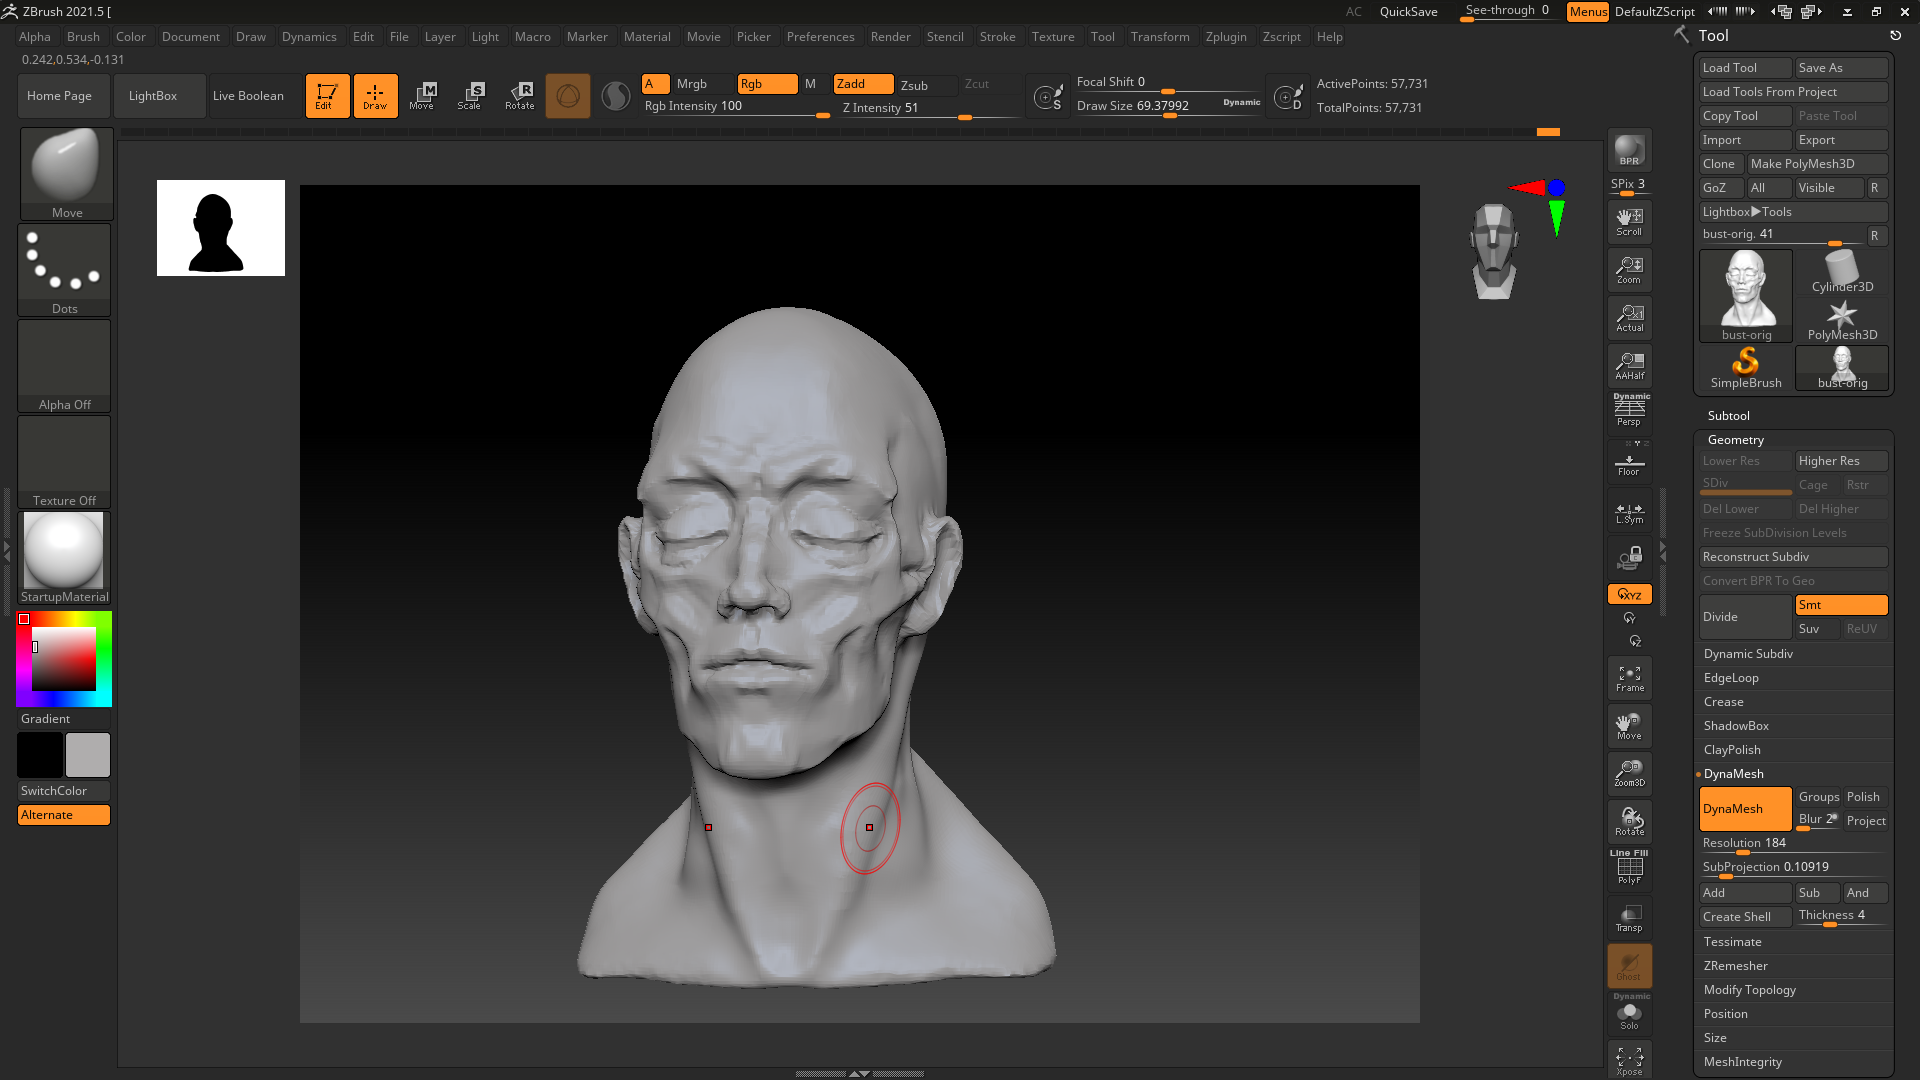Click the Make PolyMesh3D button
The height and width of the screenshot is (1080, 1920).
tap(1816, 164)
